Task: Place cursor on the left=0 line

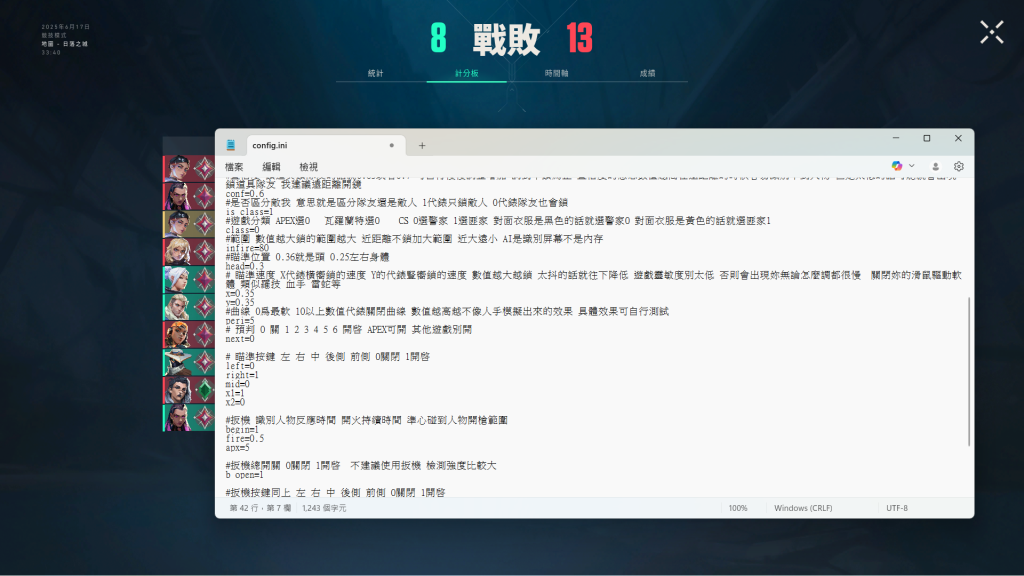Action: coord(240,366)
